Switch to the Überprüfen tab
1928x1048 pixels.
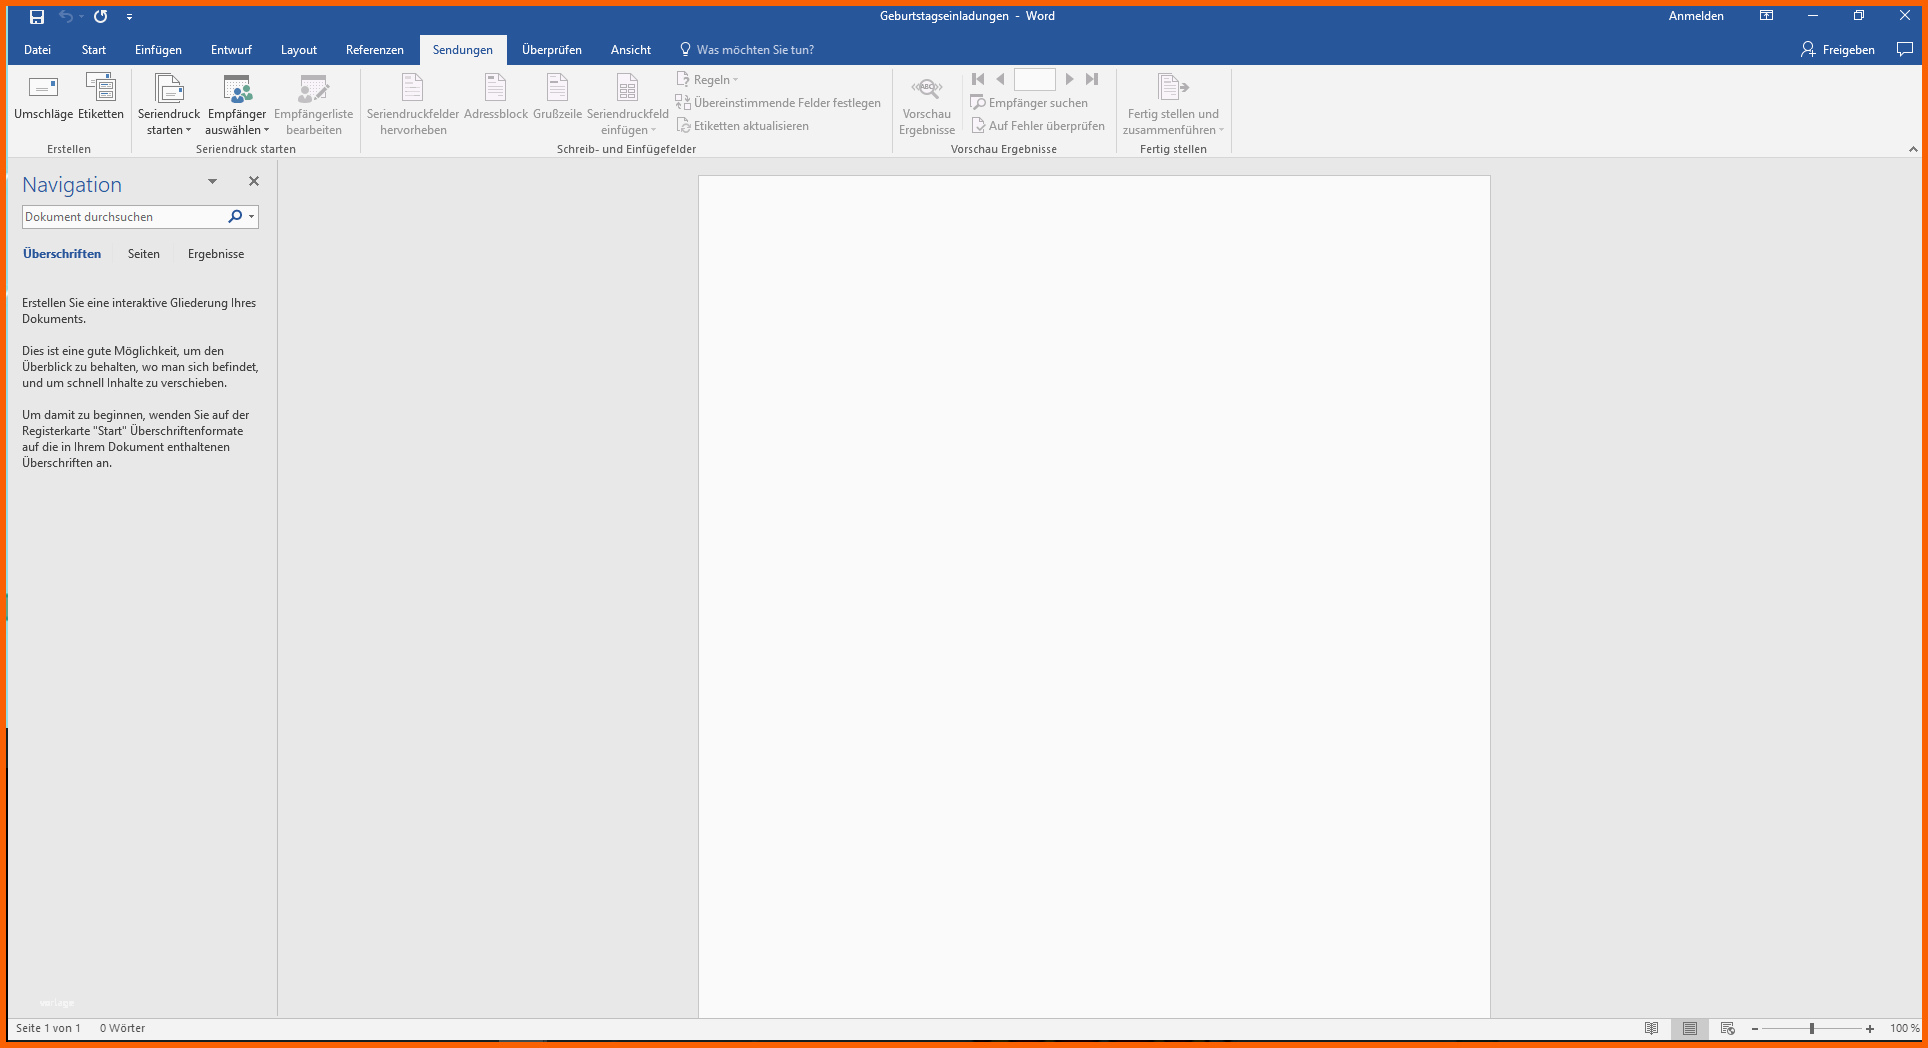tap(552, 50)
